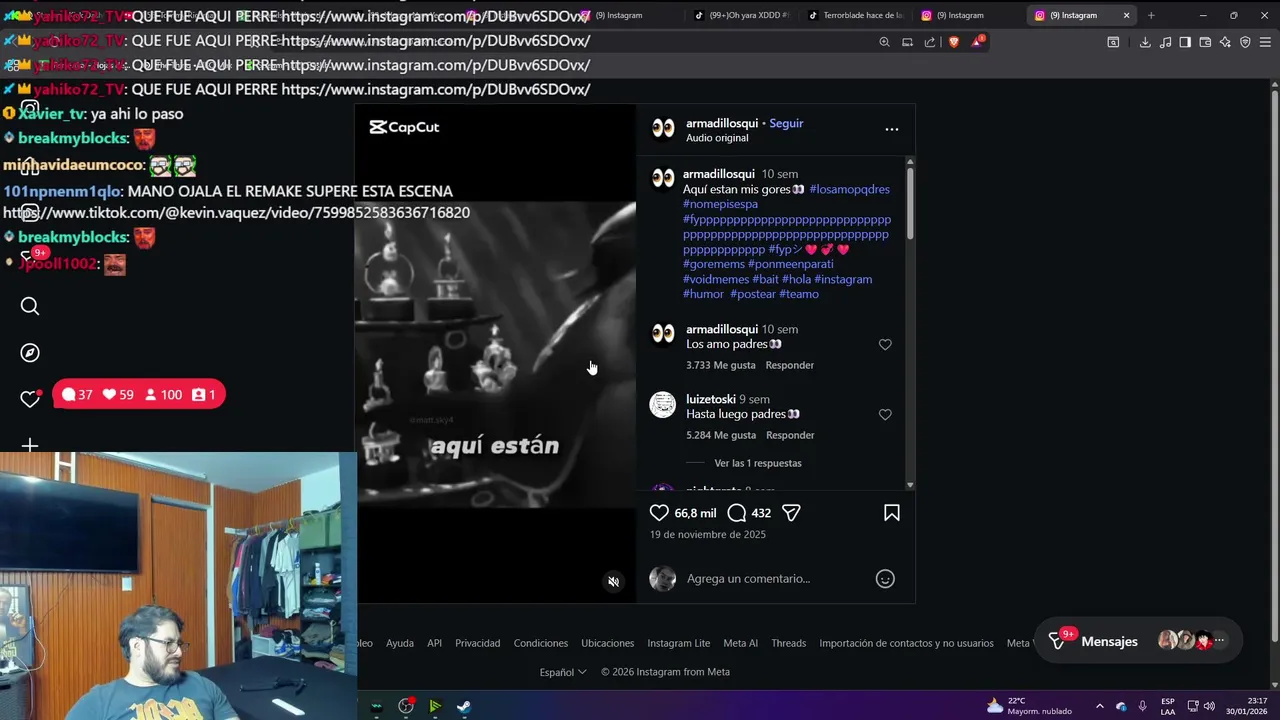This screenshot has height=720, width=1280.
Task: Click the create new post plus icon
Action: [30, 445]
